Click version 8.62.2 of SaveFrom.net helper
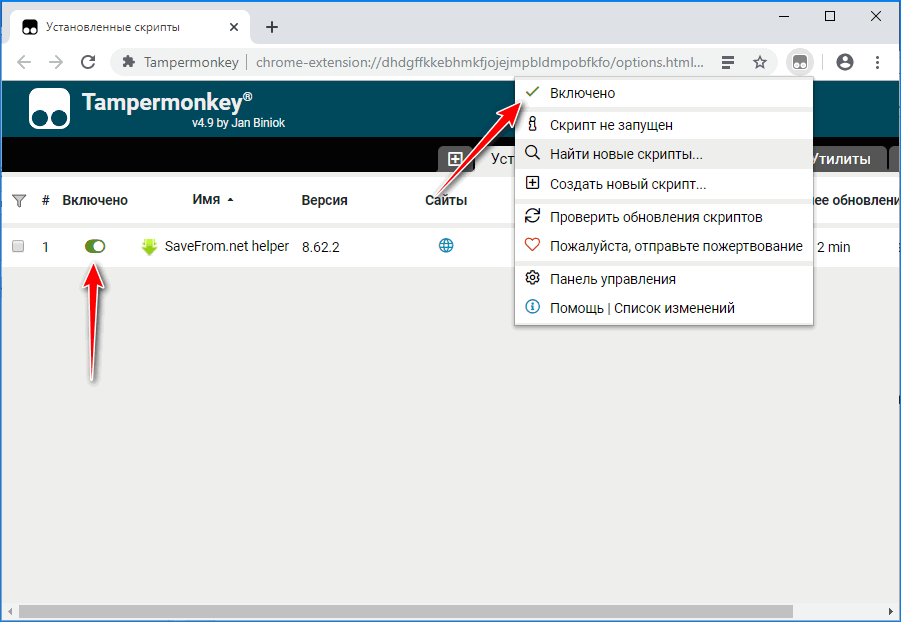The height and width of the screenshot is (622, 901). coord(321,247)
